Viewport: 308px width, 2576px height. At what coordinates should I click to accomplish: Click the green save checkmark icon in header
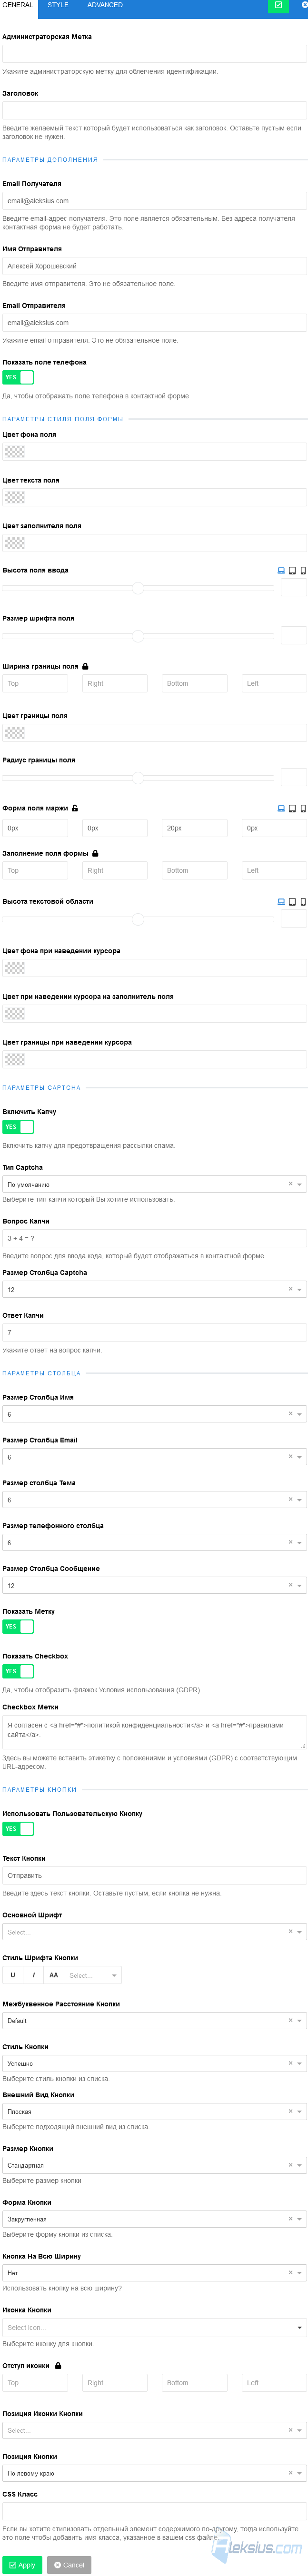click(x=278, y=6)
